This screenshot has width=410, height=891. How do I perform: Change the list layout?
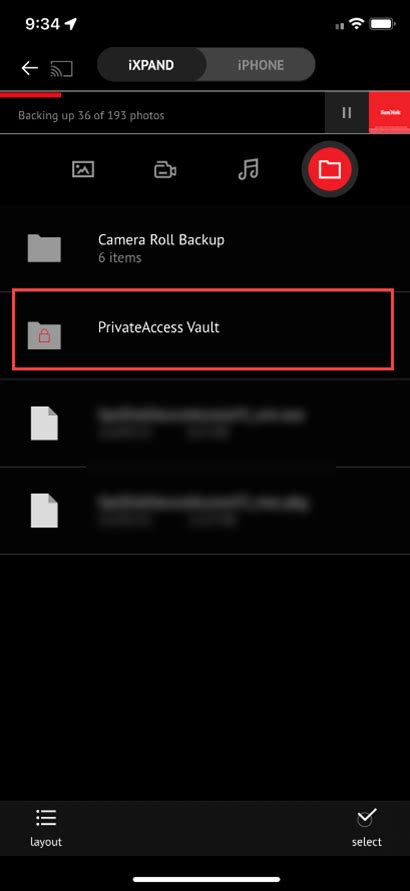pos(45,827)
